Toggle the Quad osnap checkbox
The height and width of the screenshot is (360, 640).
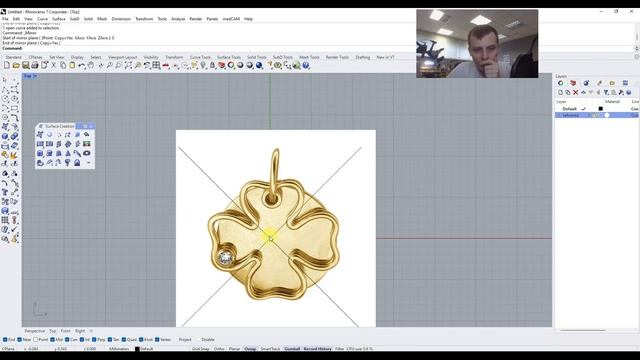point(124,340)
